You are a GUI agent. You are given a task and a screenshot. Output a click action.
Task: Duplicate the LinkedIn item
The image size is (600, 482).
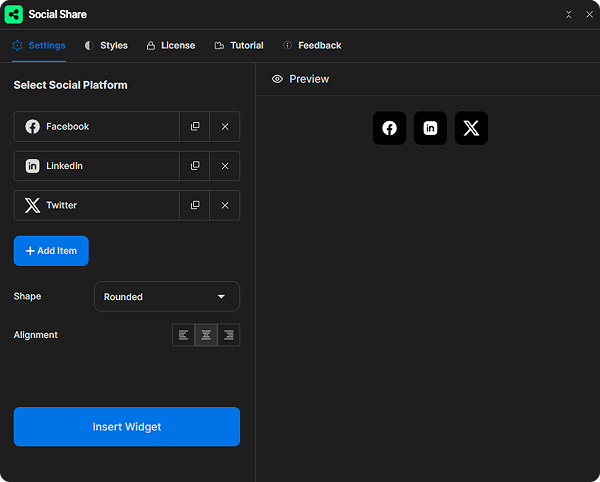195,166
